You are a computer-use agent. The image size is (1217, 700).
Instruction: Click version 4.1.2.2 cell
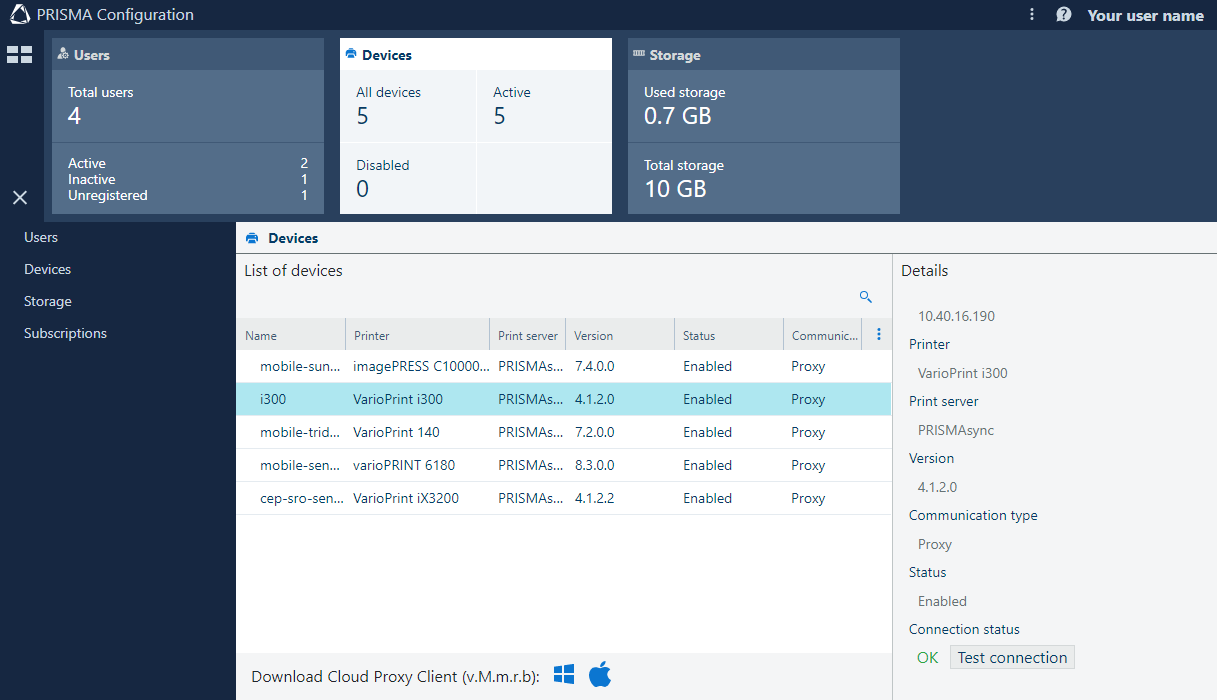tap(595, 498)
